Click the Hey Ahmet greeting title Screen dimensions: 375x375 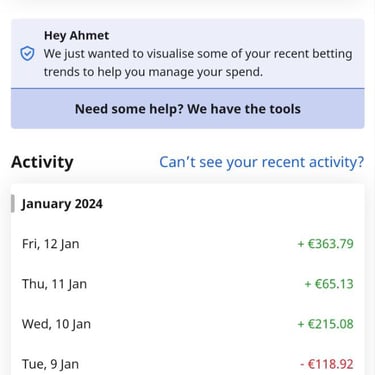pyautogui.click(x=76, y=35)
